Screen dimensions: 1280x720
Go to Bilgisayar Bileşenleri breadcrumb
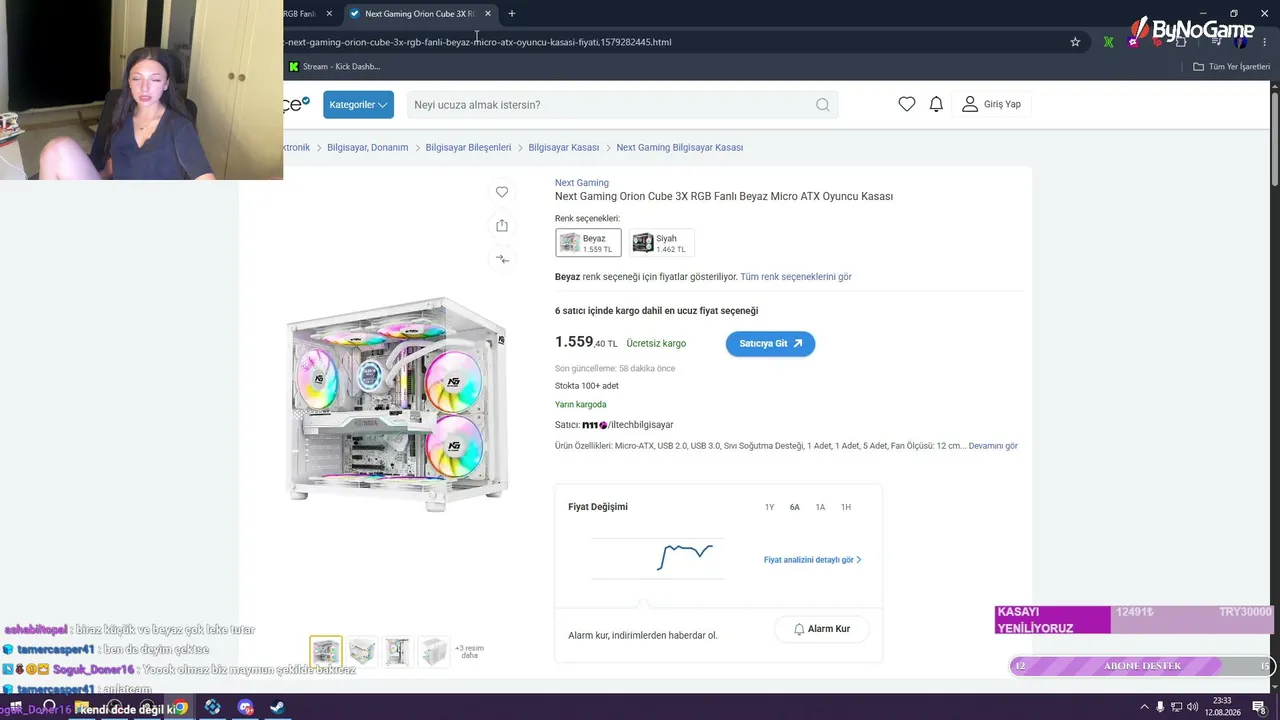[468, 147]
